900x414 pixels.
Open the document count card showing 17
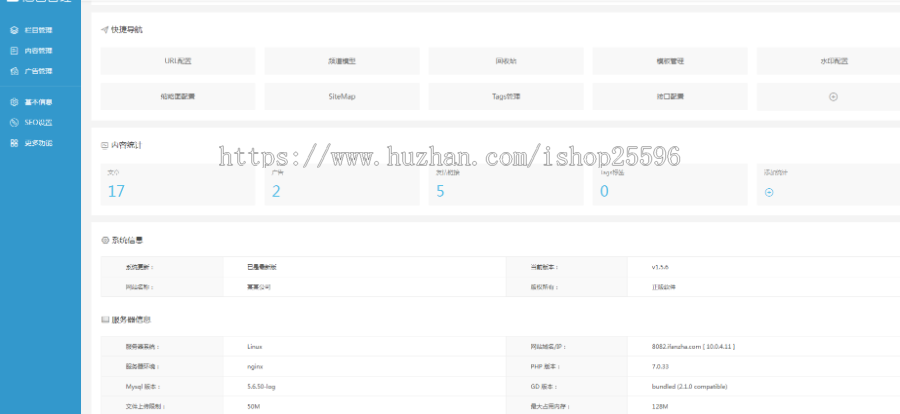(x=178, y=184)
